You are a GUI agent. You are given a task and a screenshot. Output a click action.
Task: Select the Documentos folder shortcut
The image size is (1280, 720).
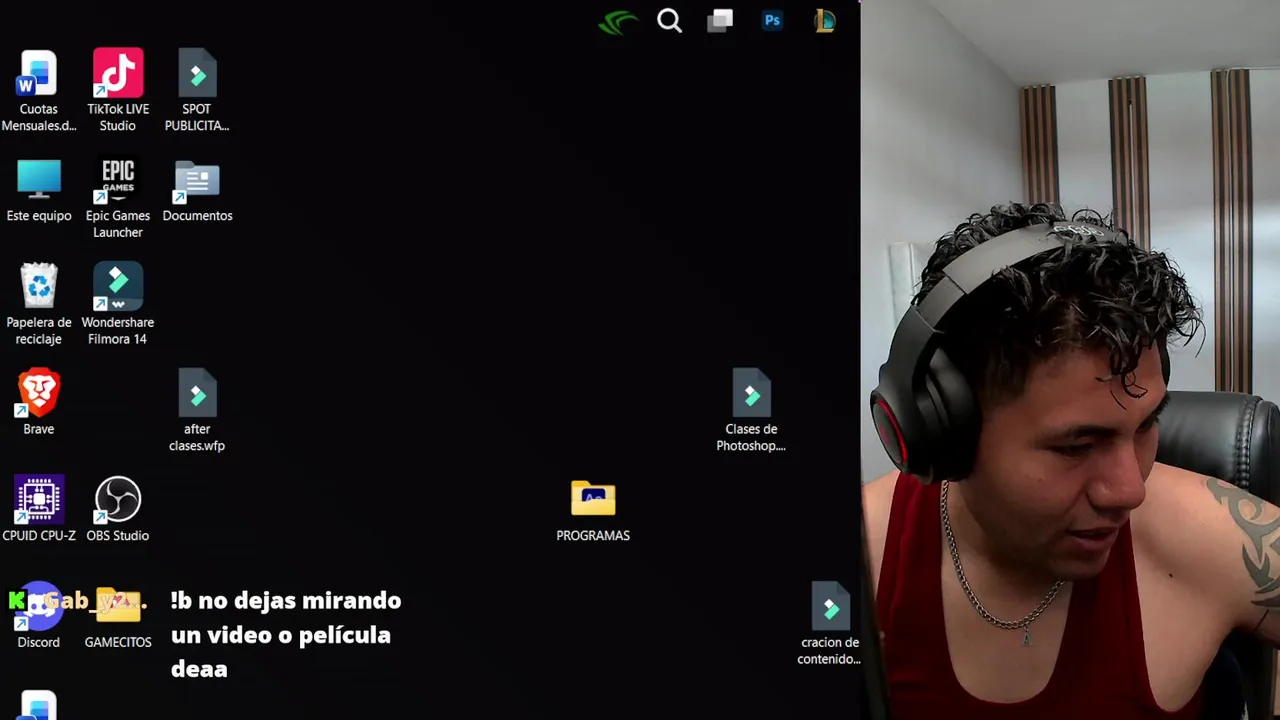coord(197,191)
